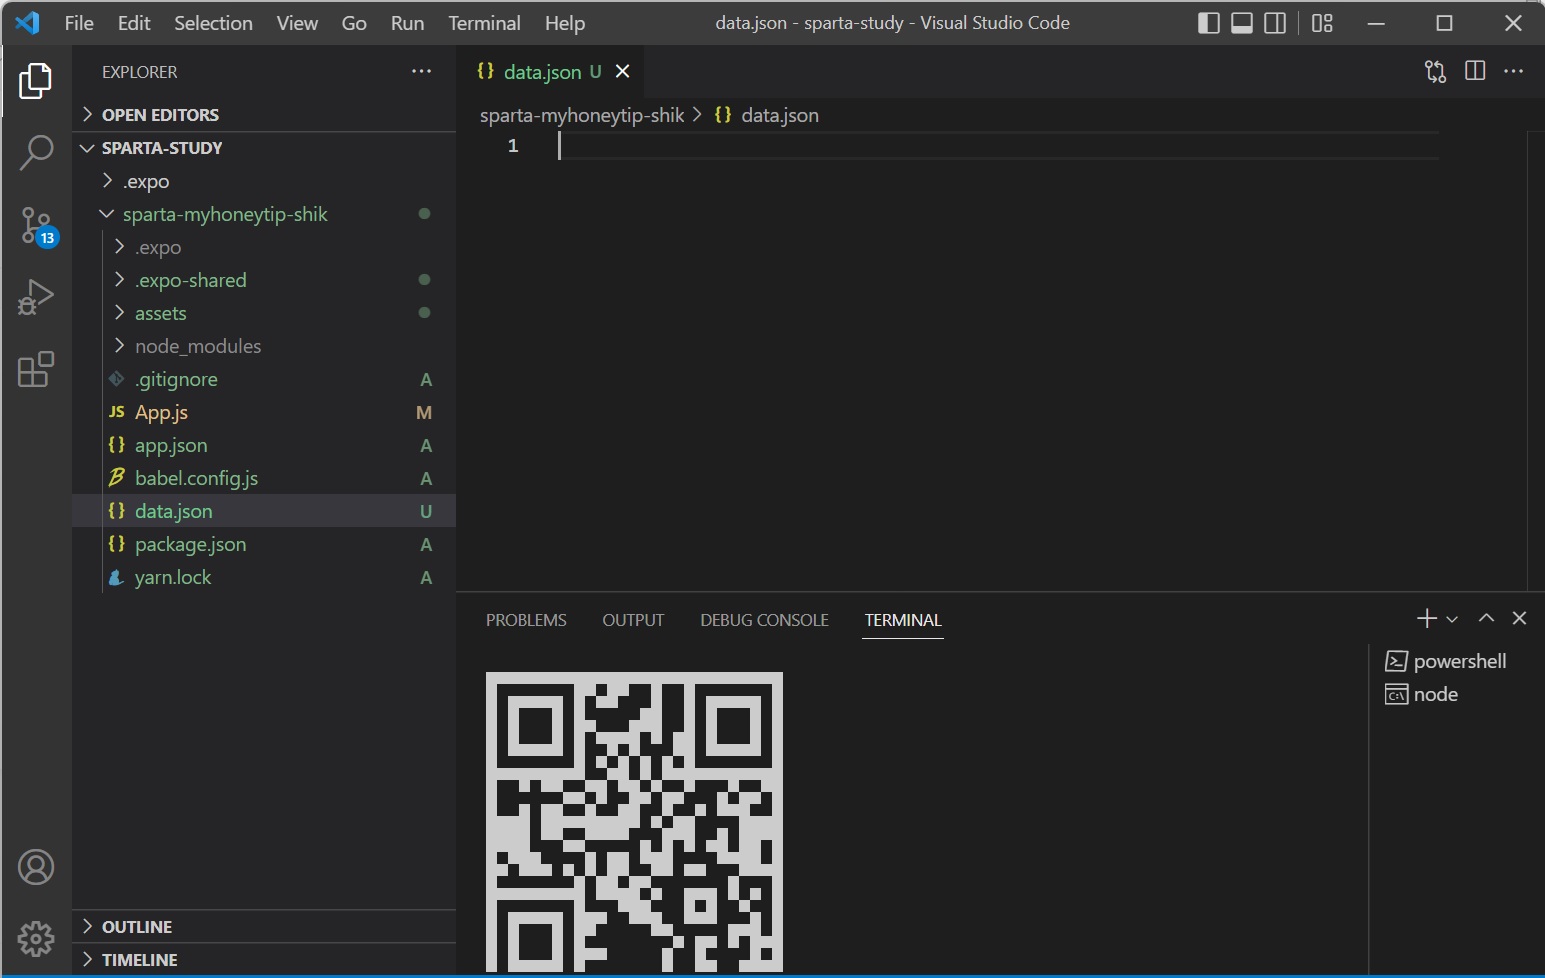Open the Go menu
1545x978 pixels.
[x=354, y=23]
